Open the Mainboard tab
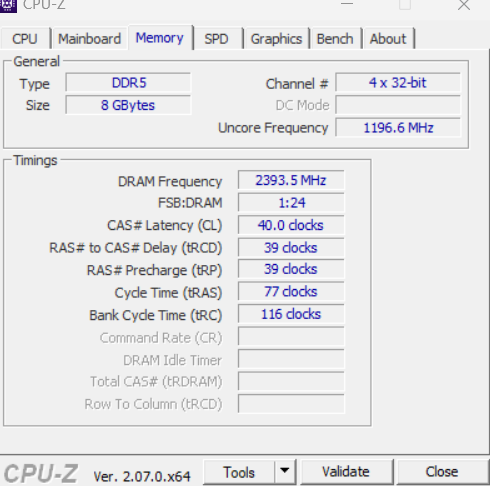 click(x=89, y=39)
